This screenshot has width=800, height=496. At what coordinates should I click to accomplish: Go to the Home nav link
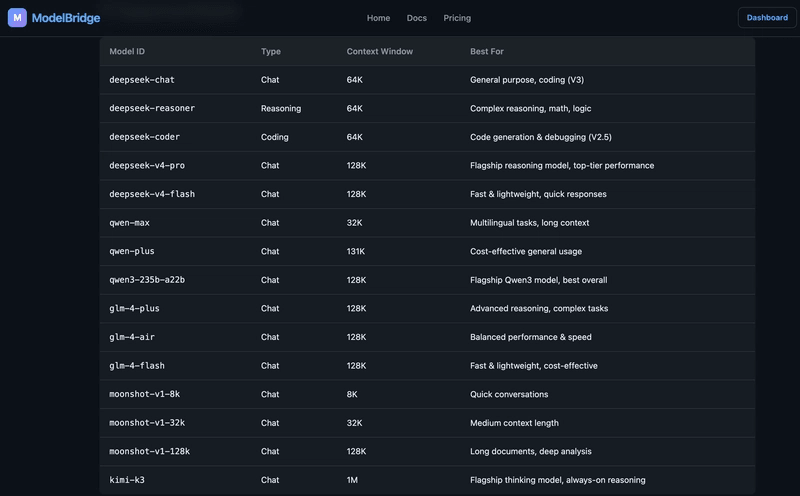click(378, 18)
